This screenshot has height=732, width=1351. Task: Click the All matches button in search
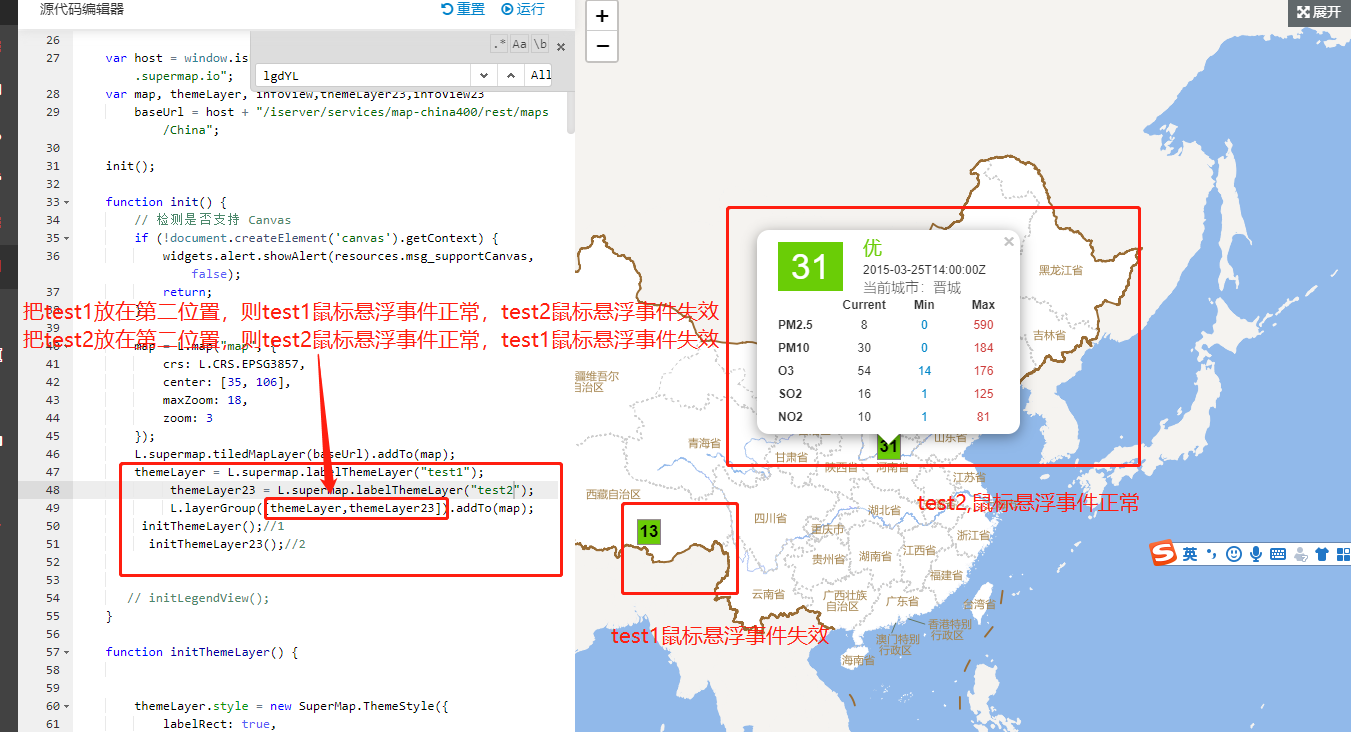[540, 75]
